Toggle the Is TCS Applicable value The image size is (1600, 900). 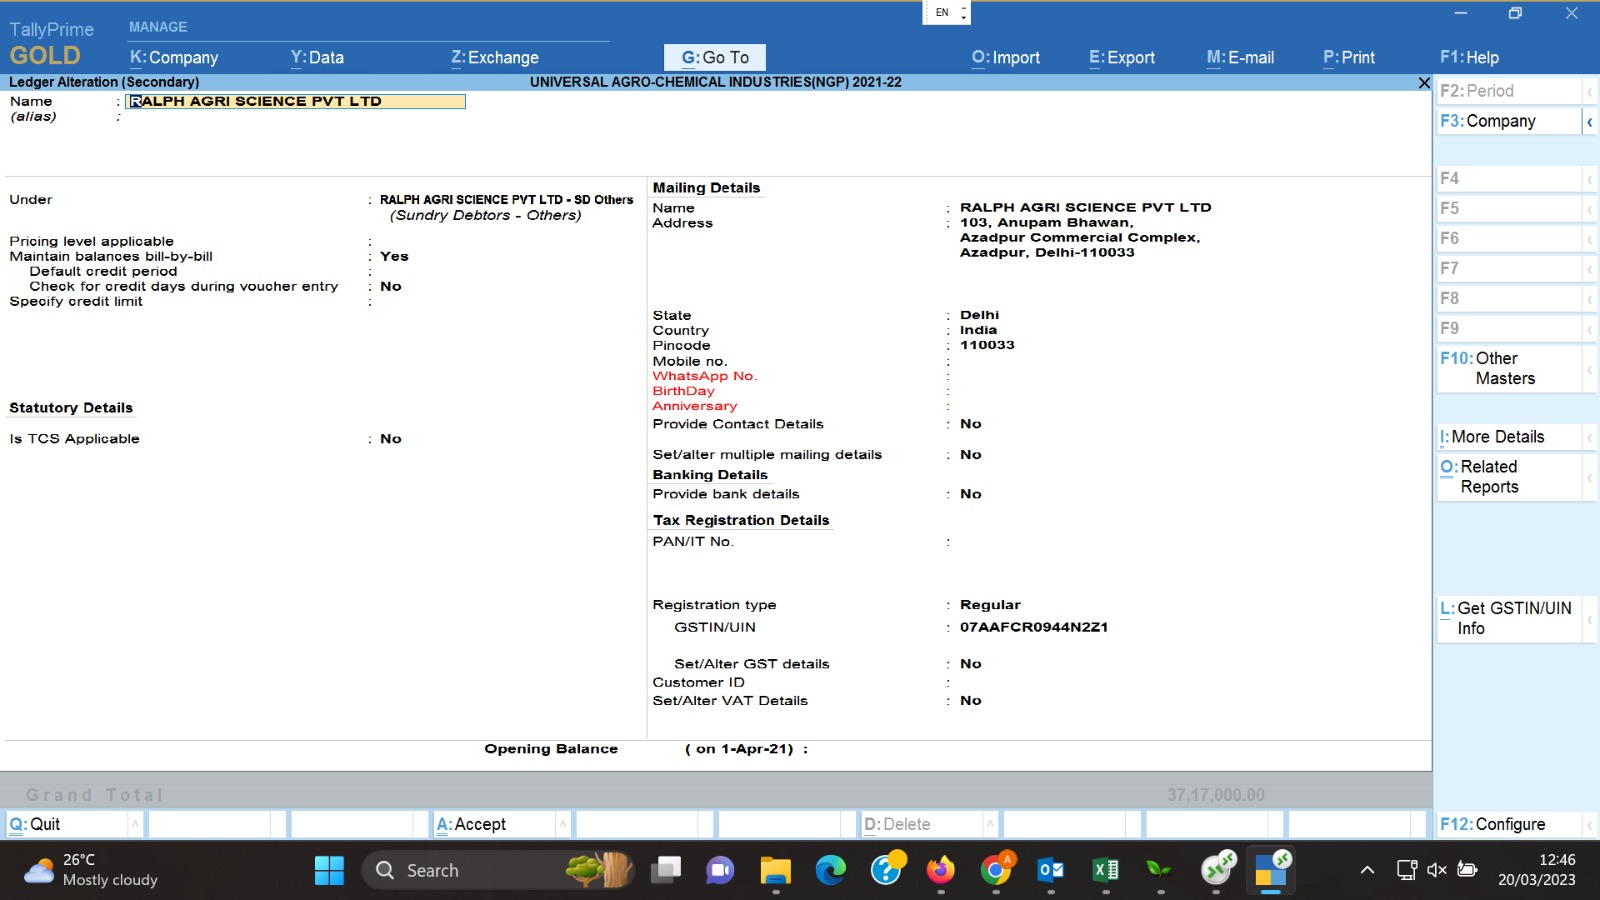(x=391, y=439)
